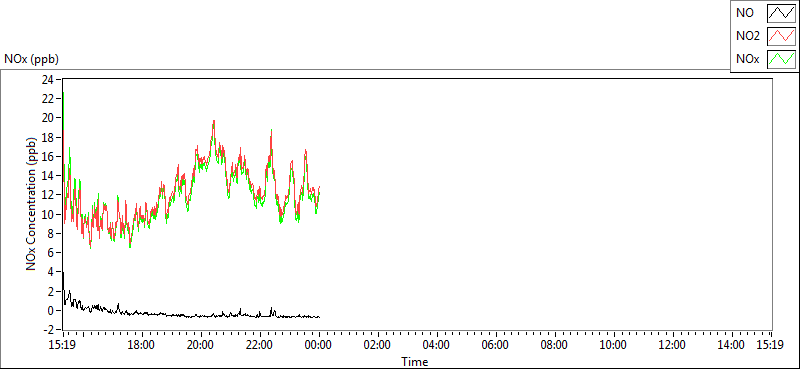This screenshot has width=800, height=369.
Task: Edit the 24 maximum y-axis value
Action: pyautogui.click(x=48, y=79)
